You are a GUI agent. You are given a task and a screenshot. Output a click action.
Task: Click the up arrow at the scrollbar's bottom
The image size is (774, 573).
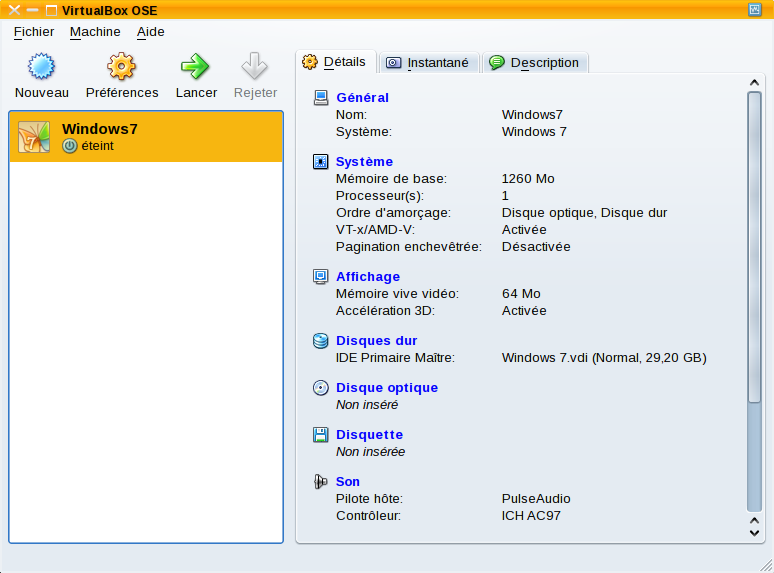[754, 520]
